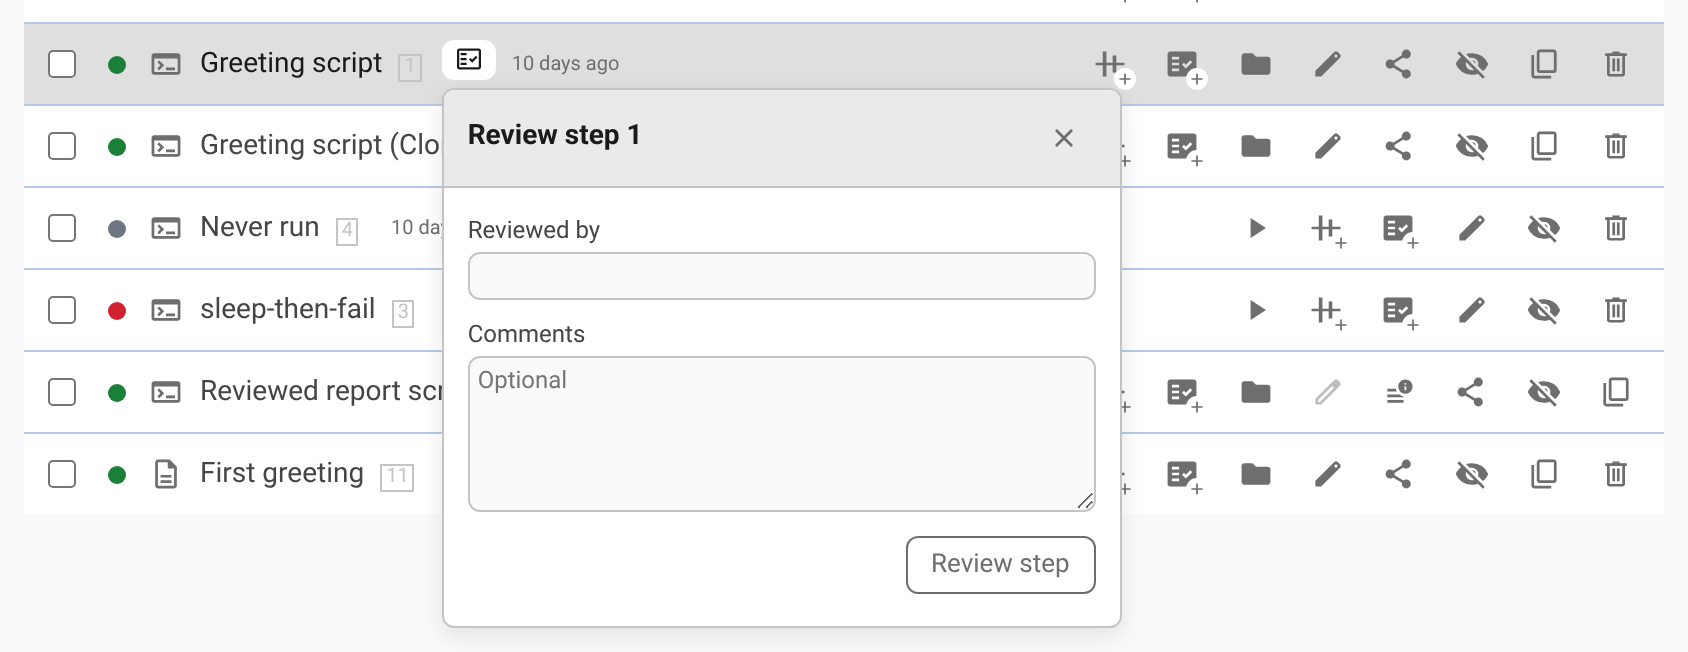Add execution step to Never run
Screen dimensions: 1688x652
coord(1329,230)
